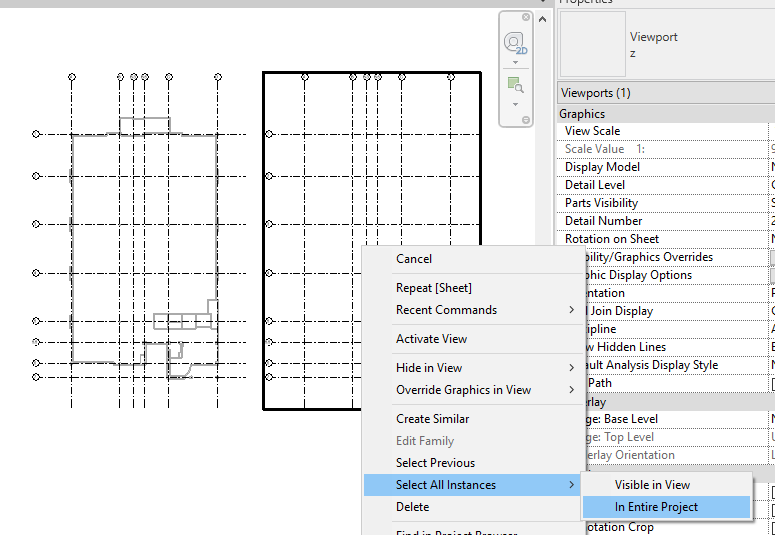Open navigation bar customize menu at bottom
The image size is (775, 535).
[526, 120]
